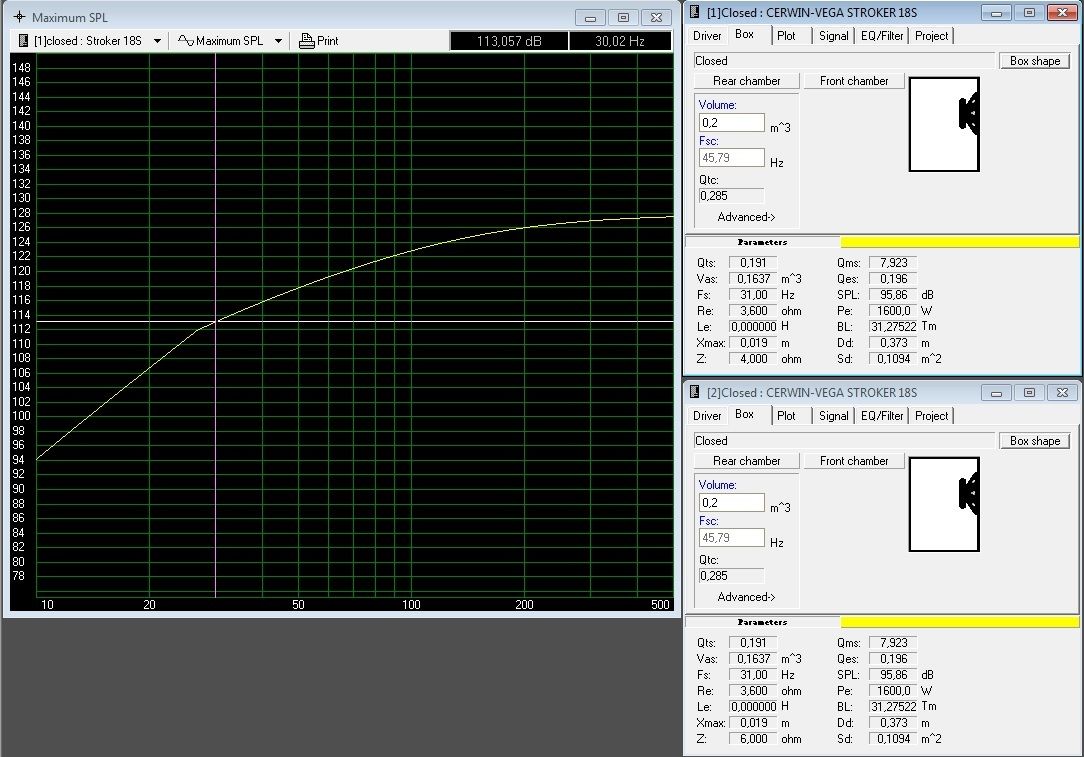This screenshot has height=757, width=1084.
Task: Click the Xmax value 0,019 in window [1]Closed
Action: click(x=753, y=343)
